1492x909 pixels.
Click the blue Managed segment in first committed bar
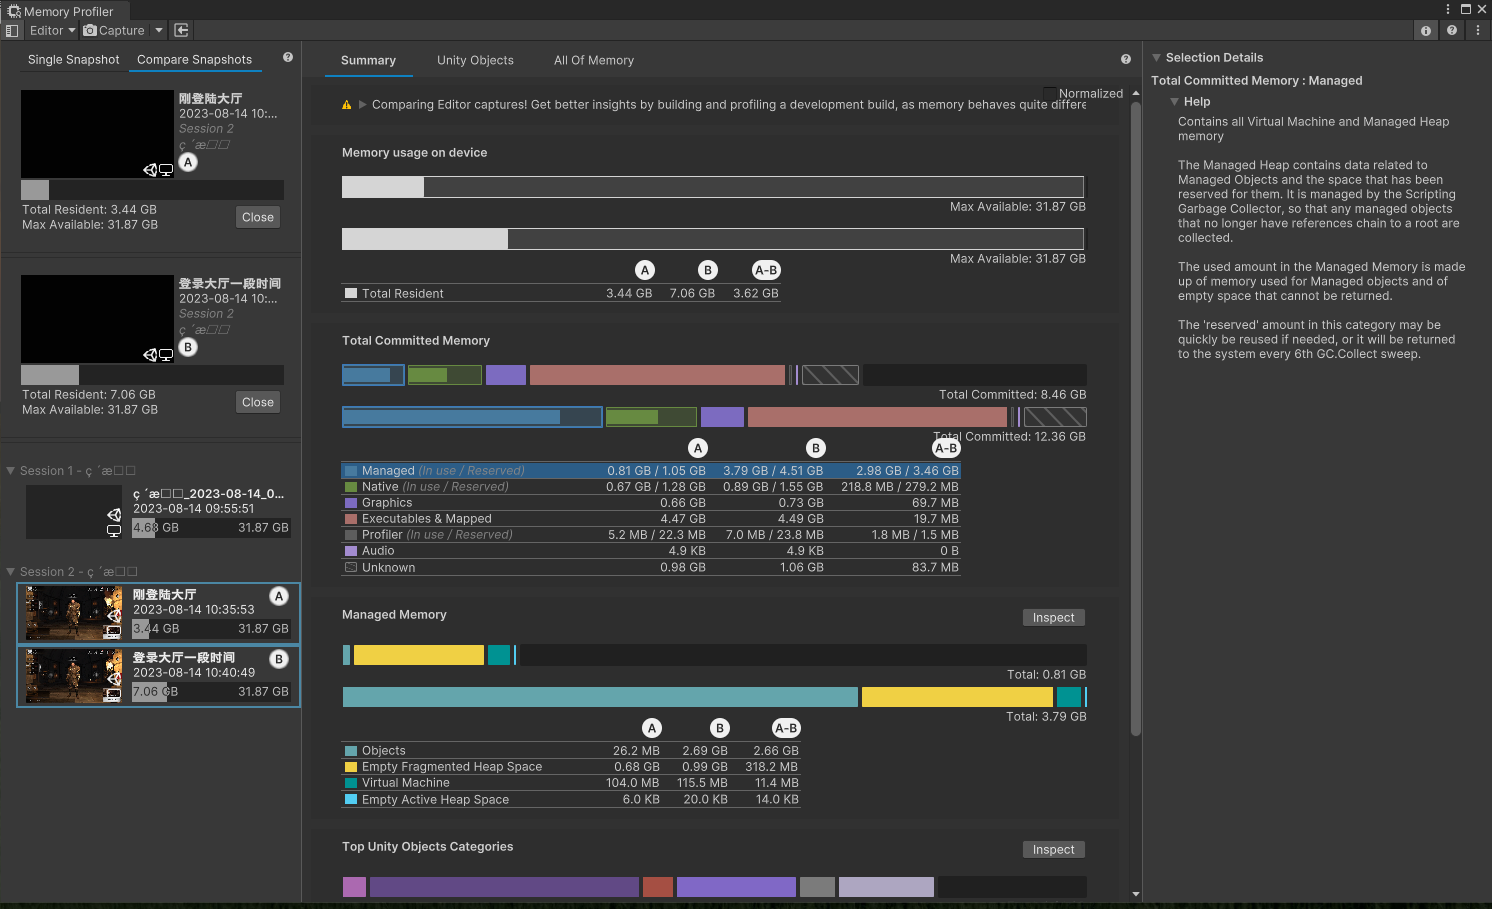(x=373, y=375)
